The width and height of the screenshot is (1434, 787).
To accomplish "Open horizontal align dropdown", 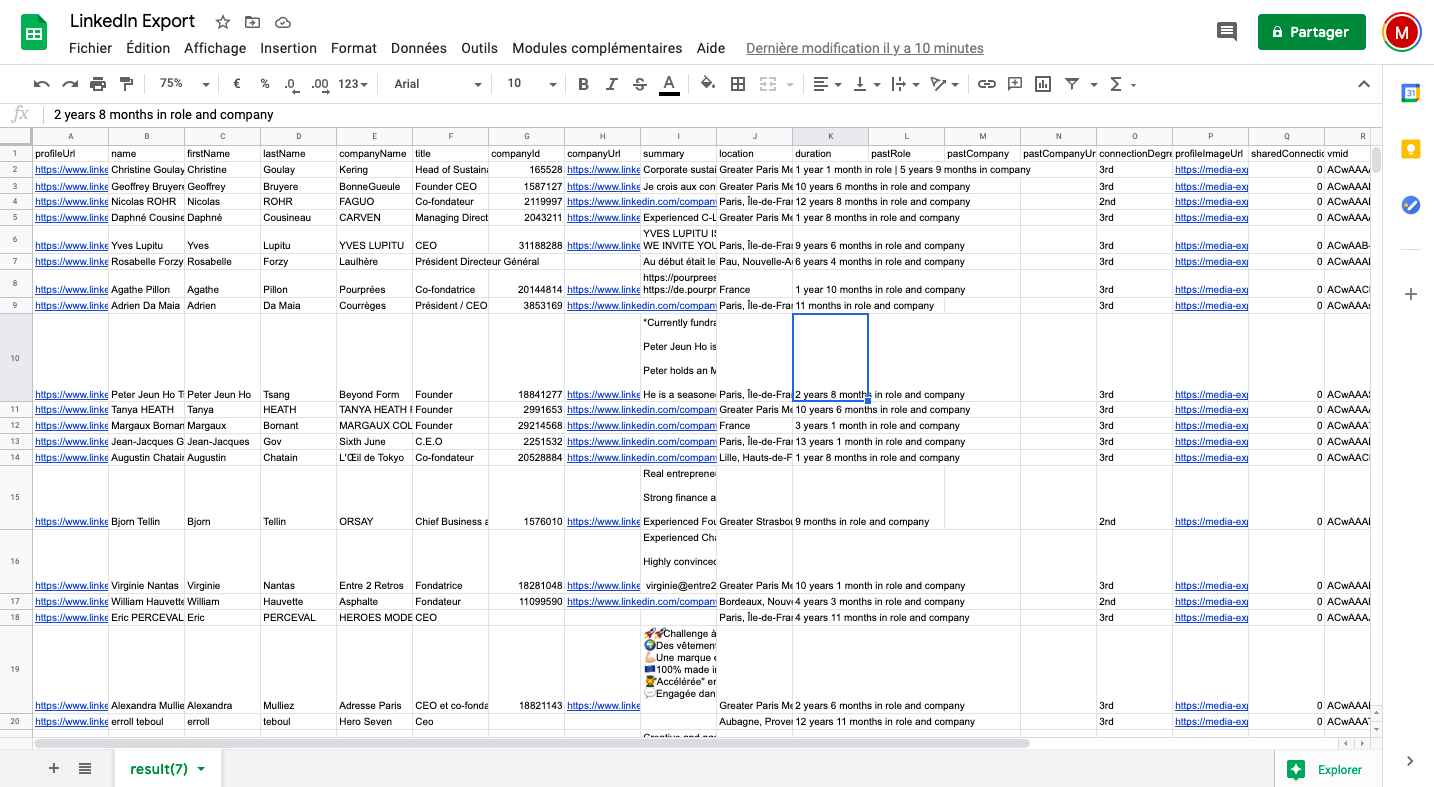I will click(825, 84).
